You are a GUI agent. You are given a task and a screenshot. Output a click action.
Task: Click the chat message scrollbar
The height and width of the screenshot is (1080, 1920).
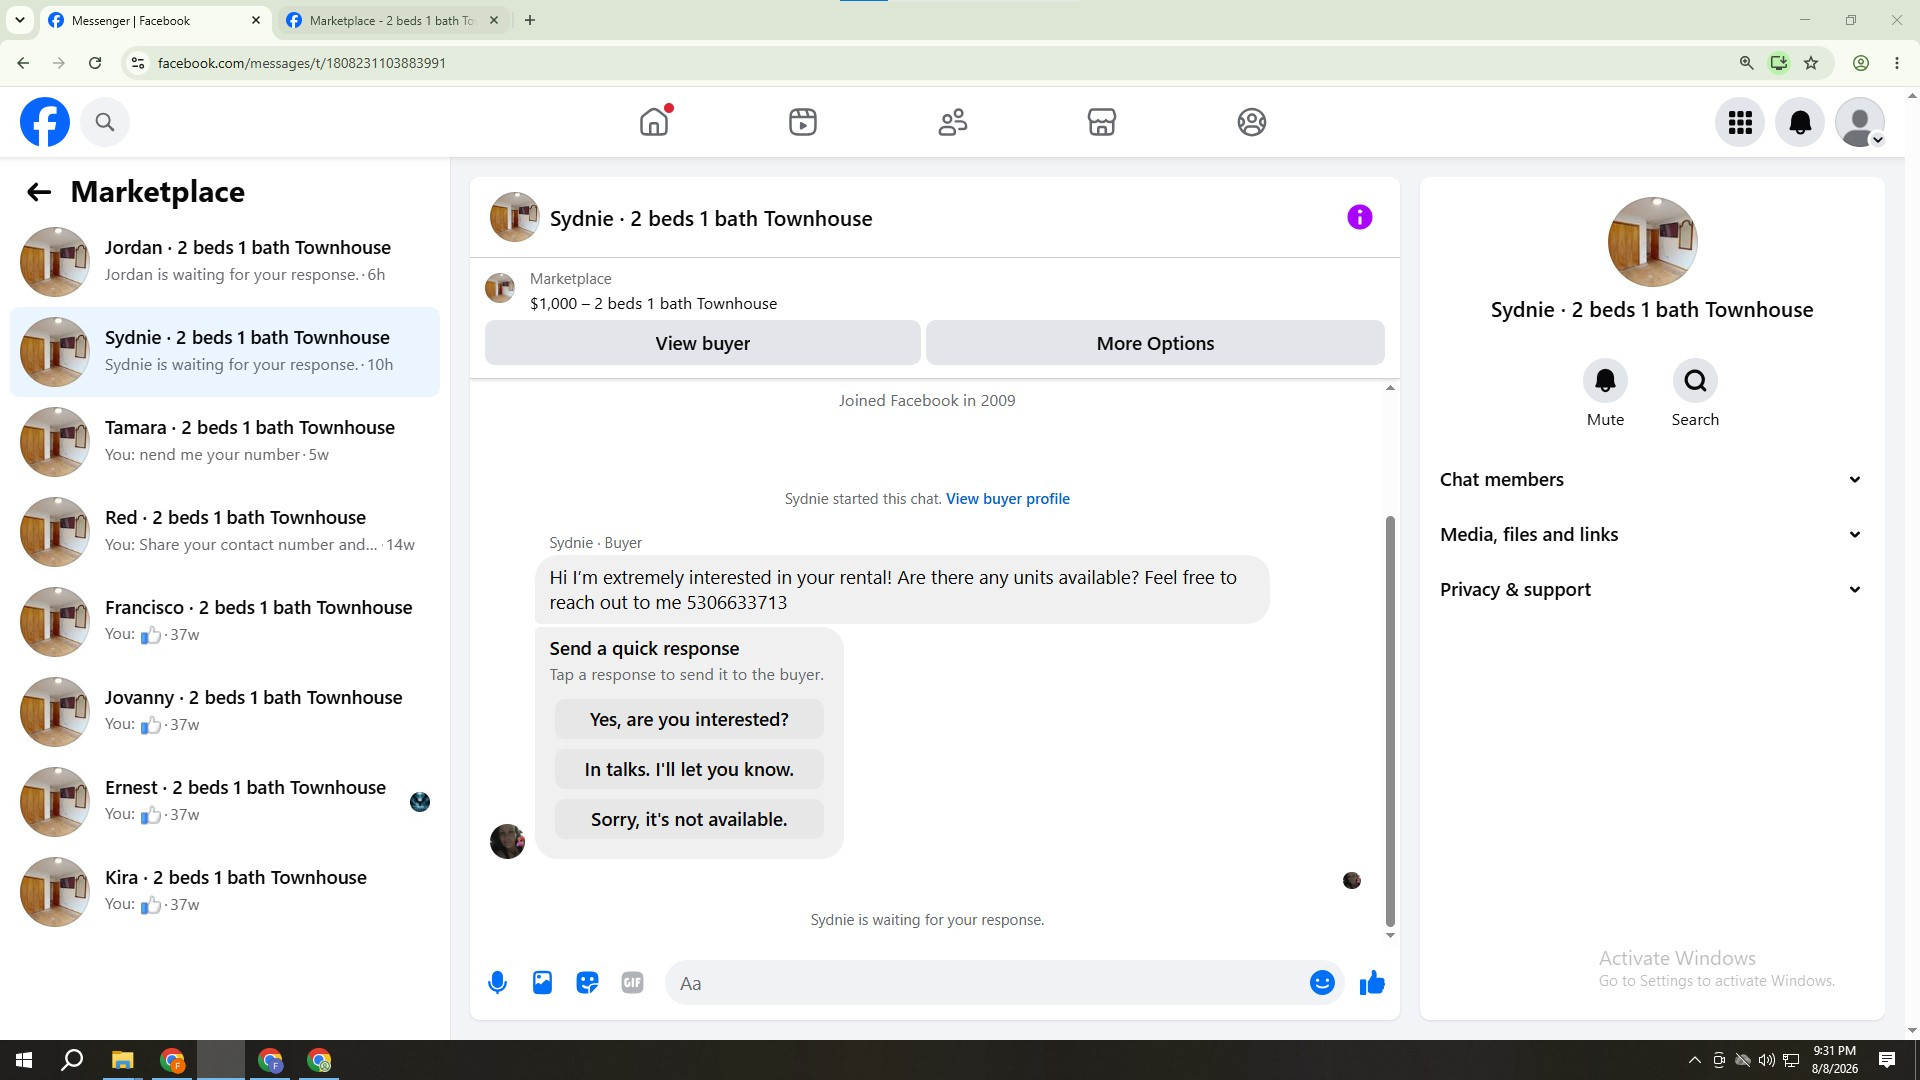pyautogui.click(x=1390, y=720)
